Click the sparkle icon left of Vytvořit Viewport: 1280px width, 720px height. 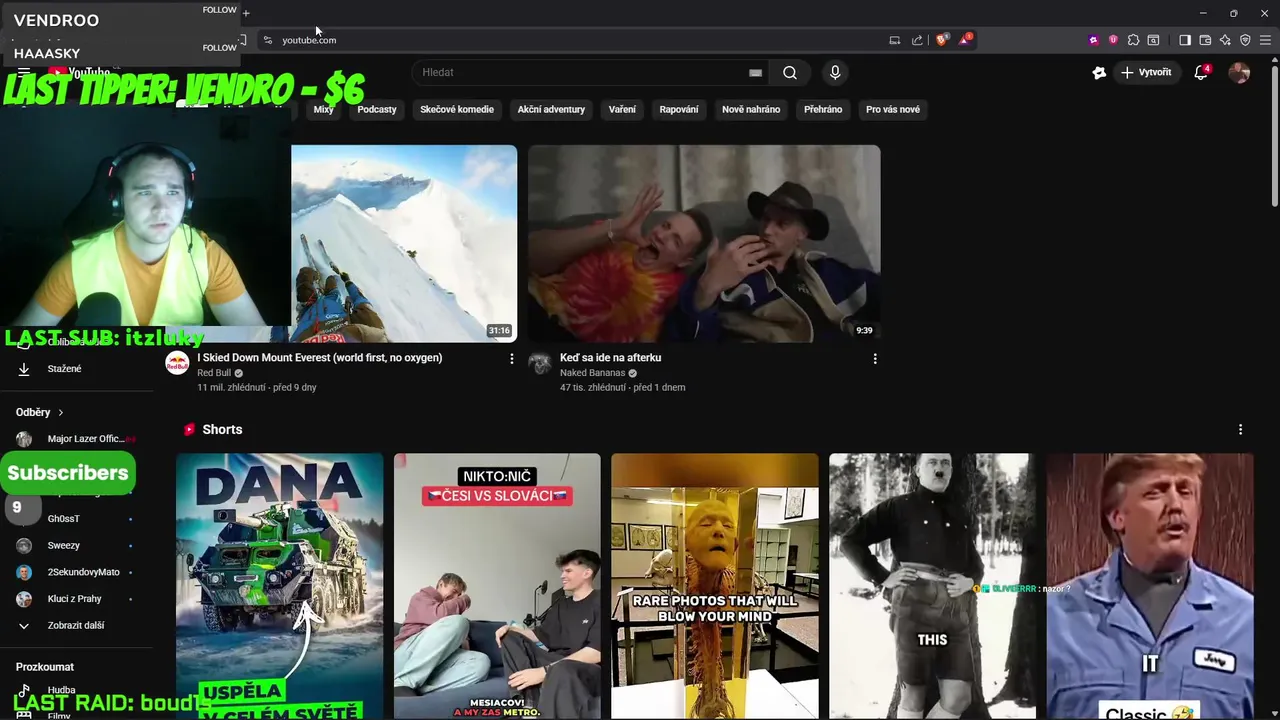tap(1099, 72)
